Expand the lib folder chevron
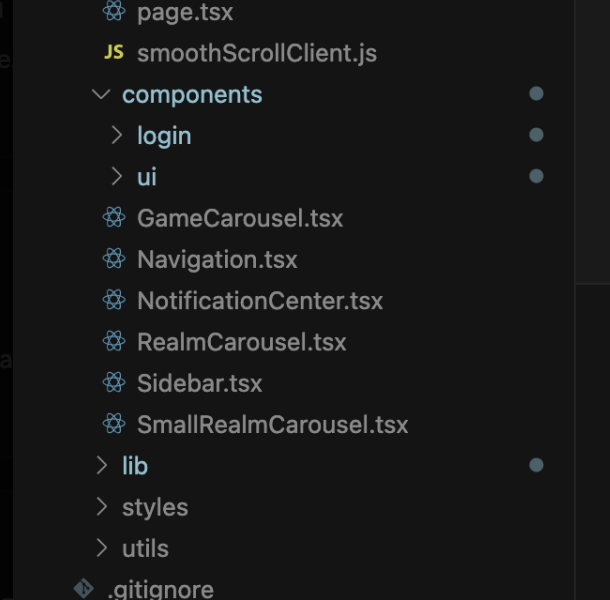The image size is (610, 600). click(x=102, y=465)
